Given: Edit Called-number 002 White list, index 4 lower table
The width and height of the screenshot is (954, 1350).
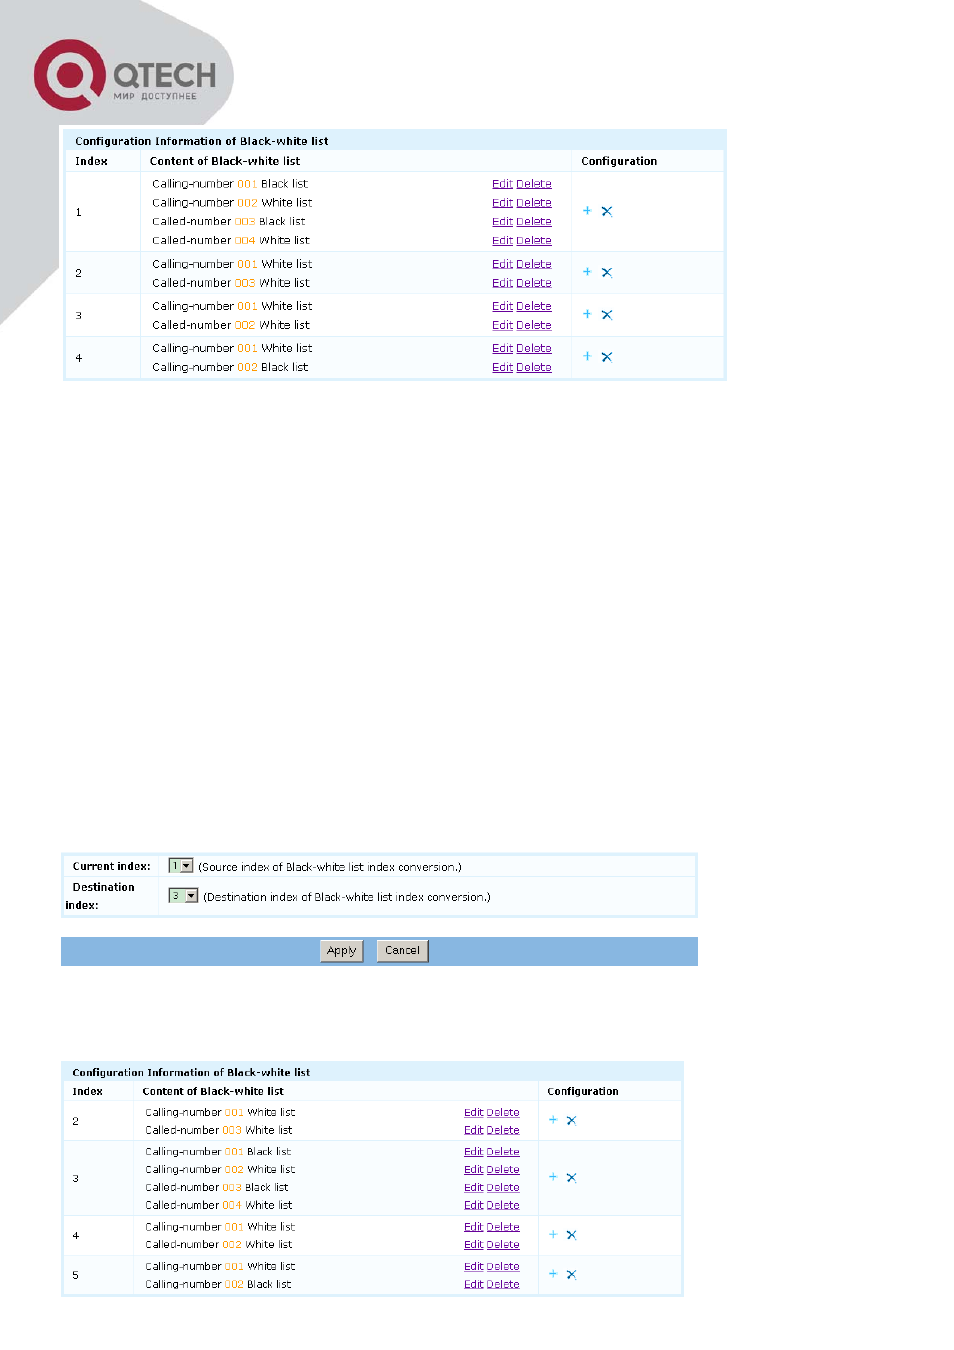Looking at the screenshot, I should [473, 1245].
